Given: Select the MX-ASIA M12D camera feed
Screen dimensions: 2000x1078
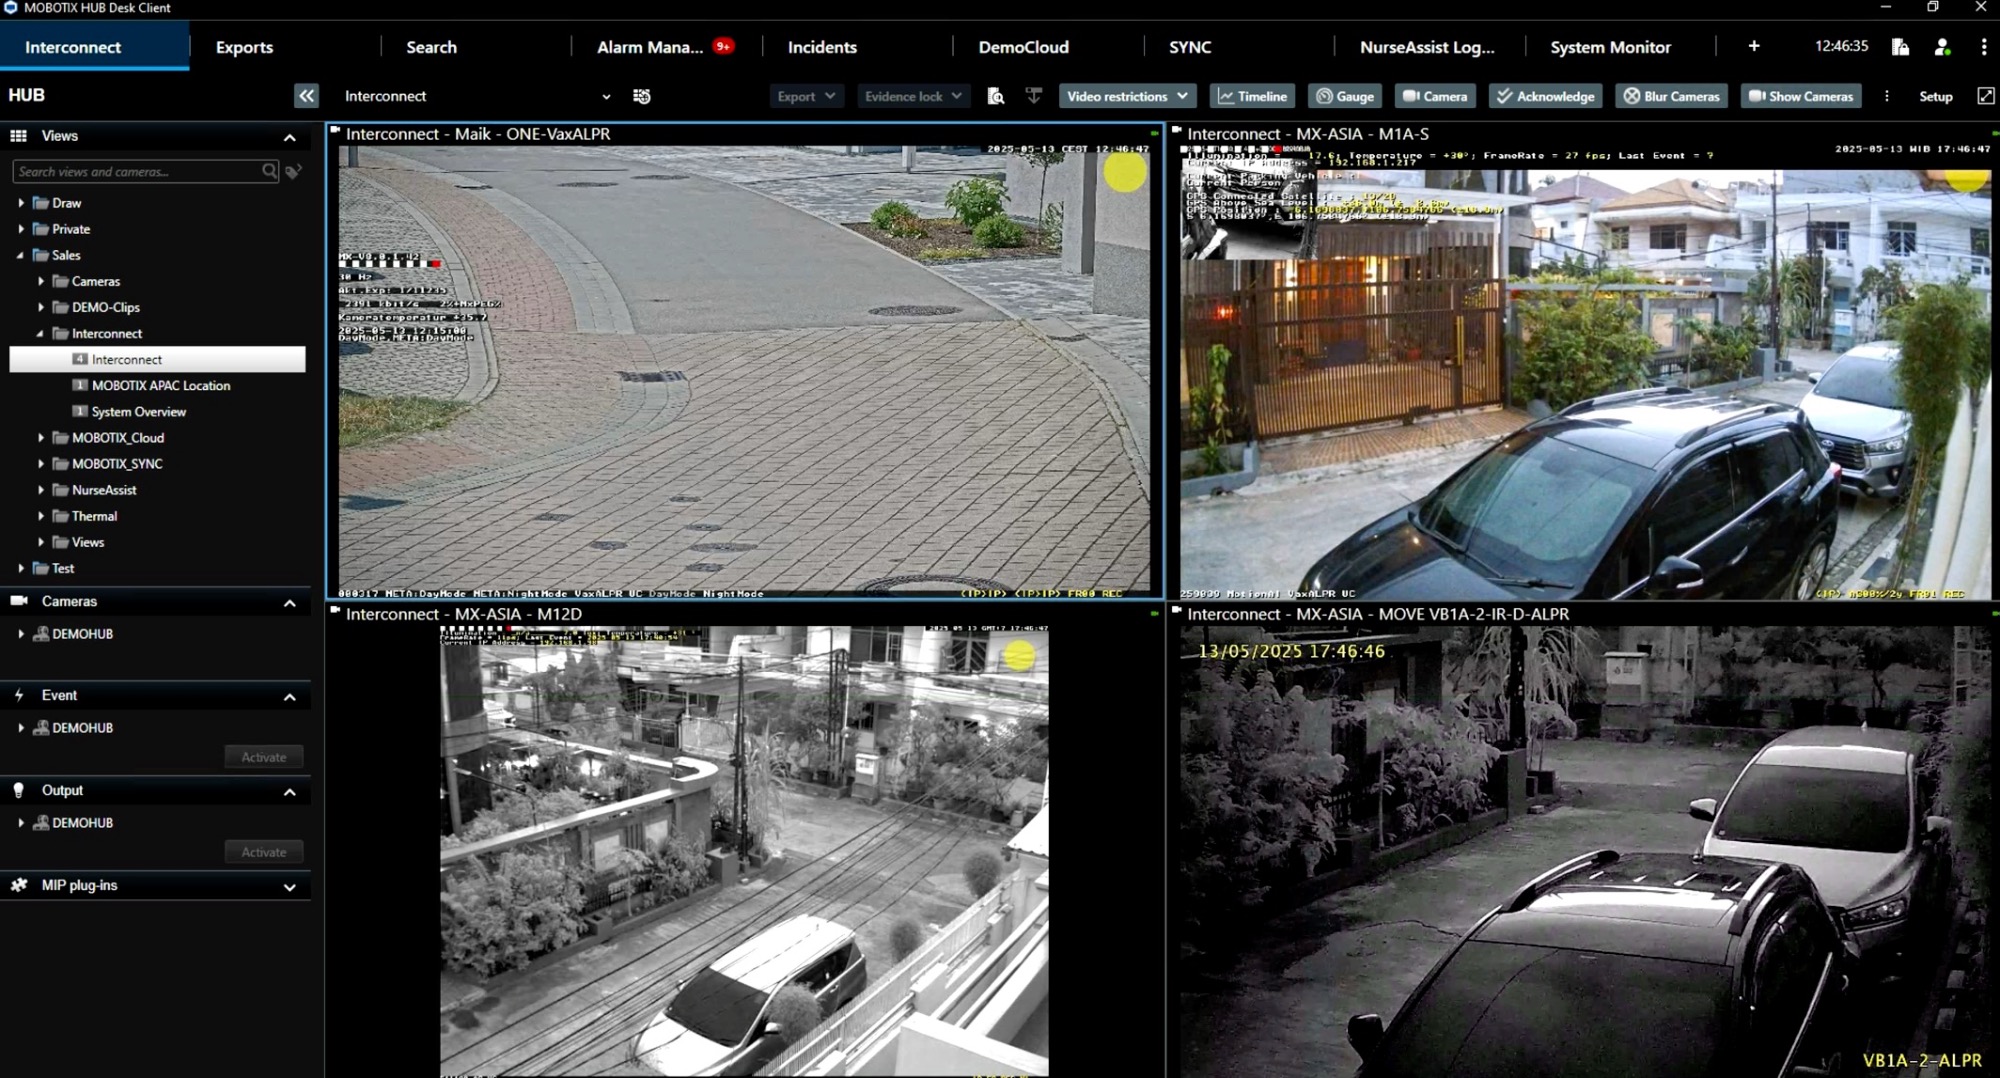Looking at the screenshot, I should (744, 850).
